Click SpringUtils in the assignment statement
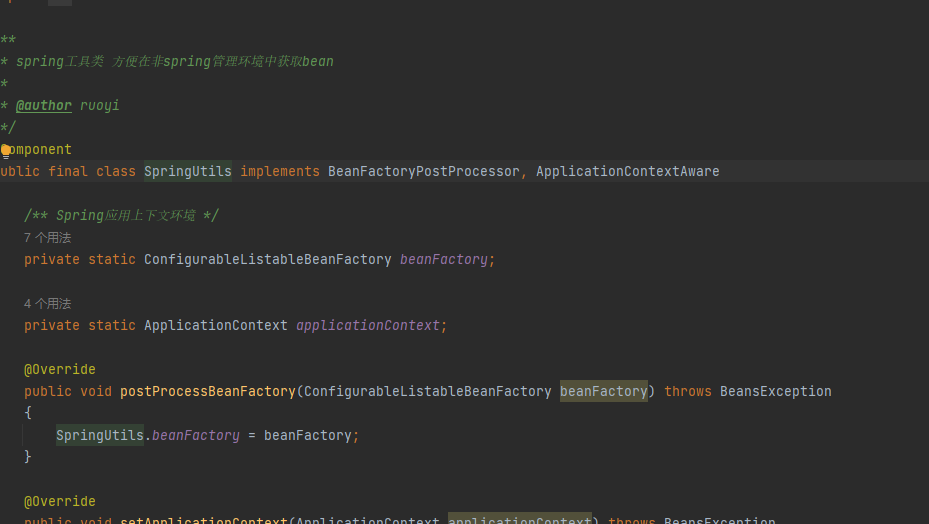 pyautogui.click(x=99, y=436)
